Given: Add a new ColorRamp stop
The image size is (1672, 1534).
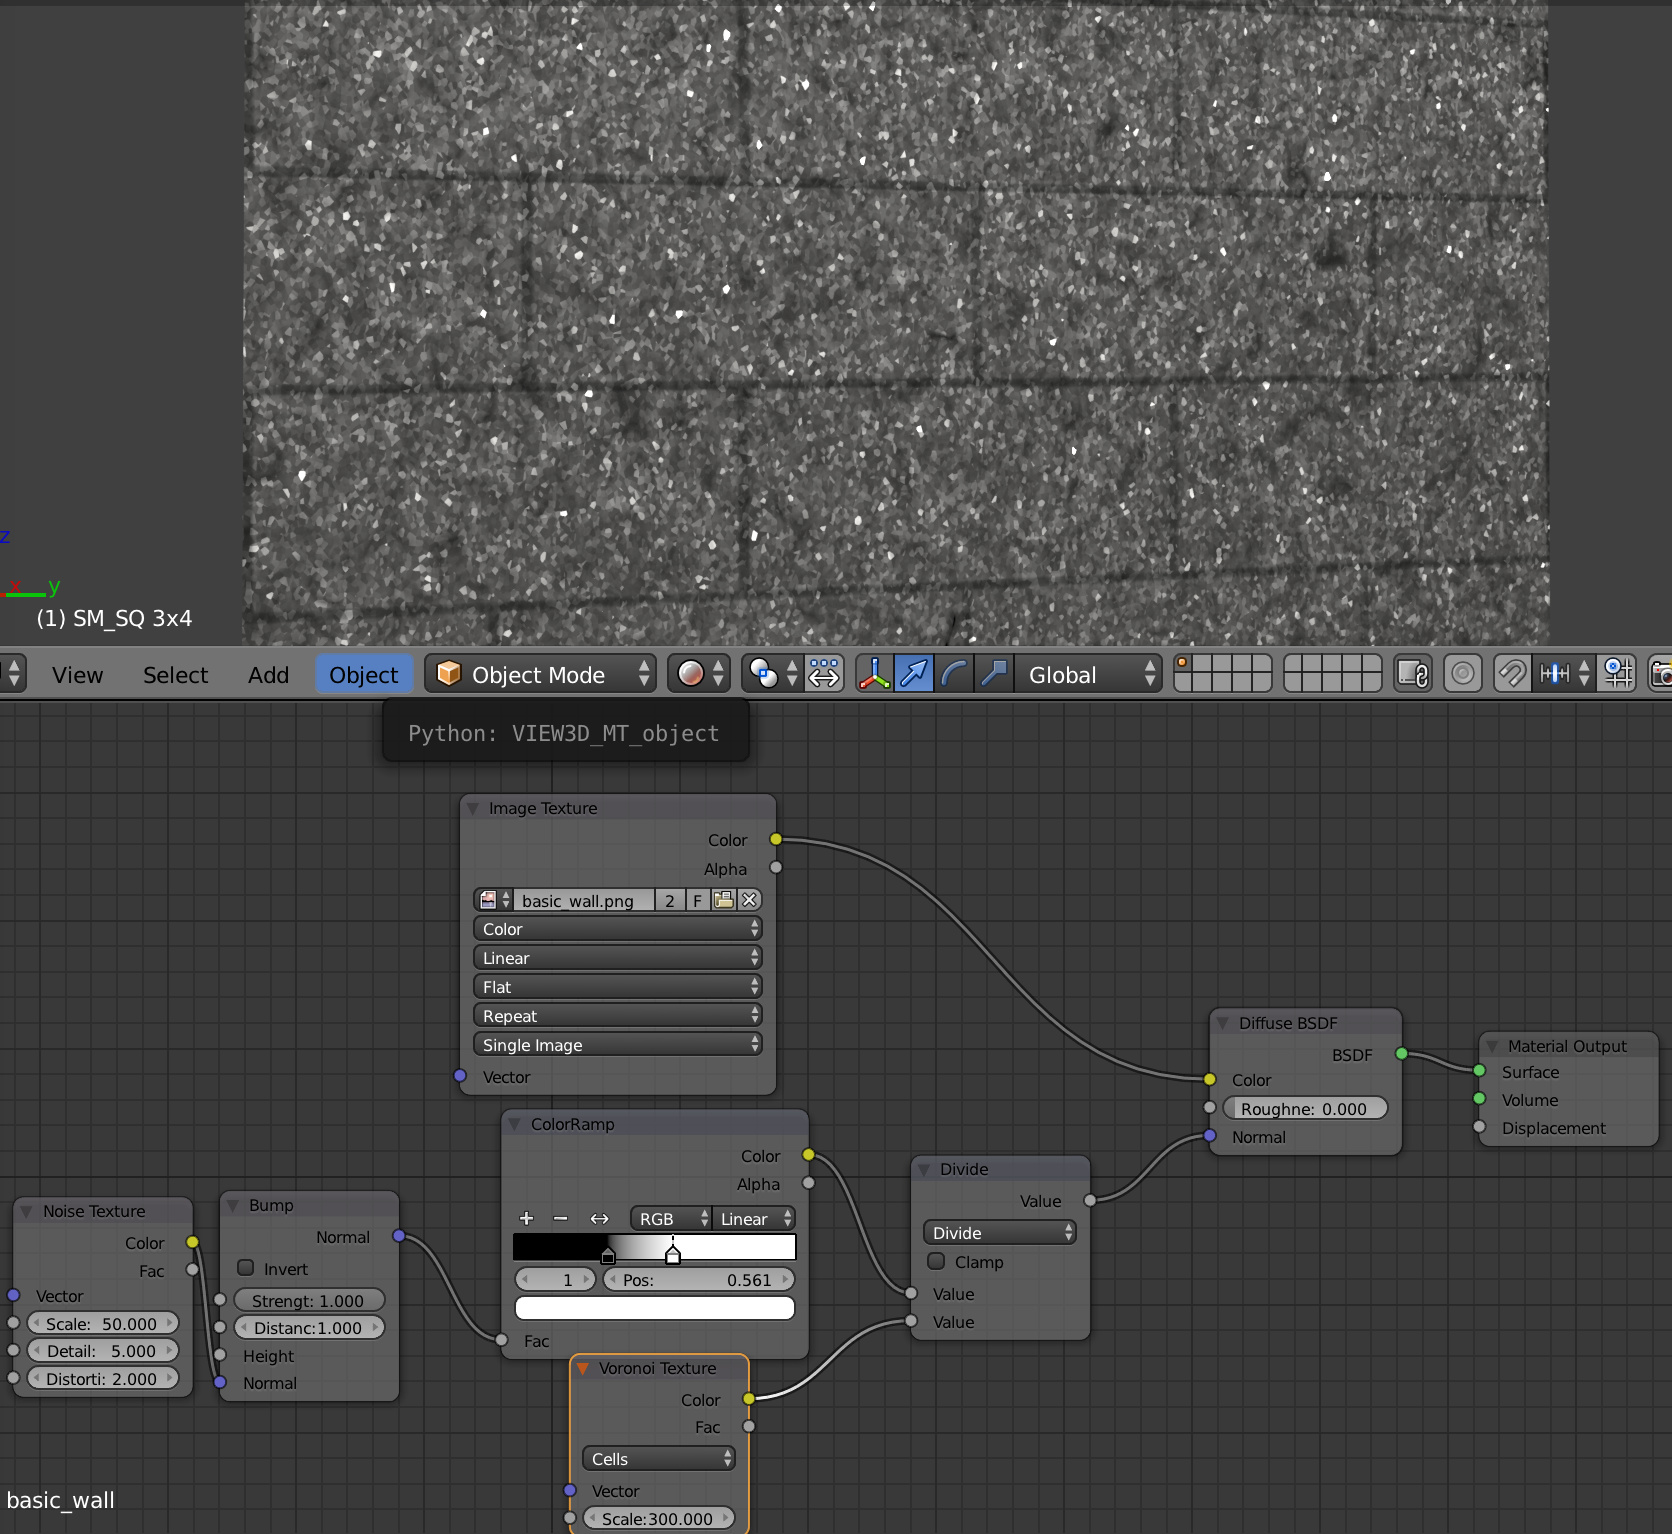Looking at the screenshot, I should coord(527,1218).
